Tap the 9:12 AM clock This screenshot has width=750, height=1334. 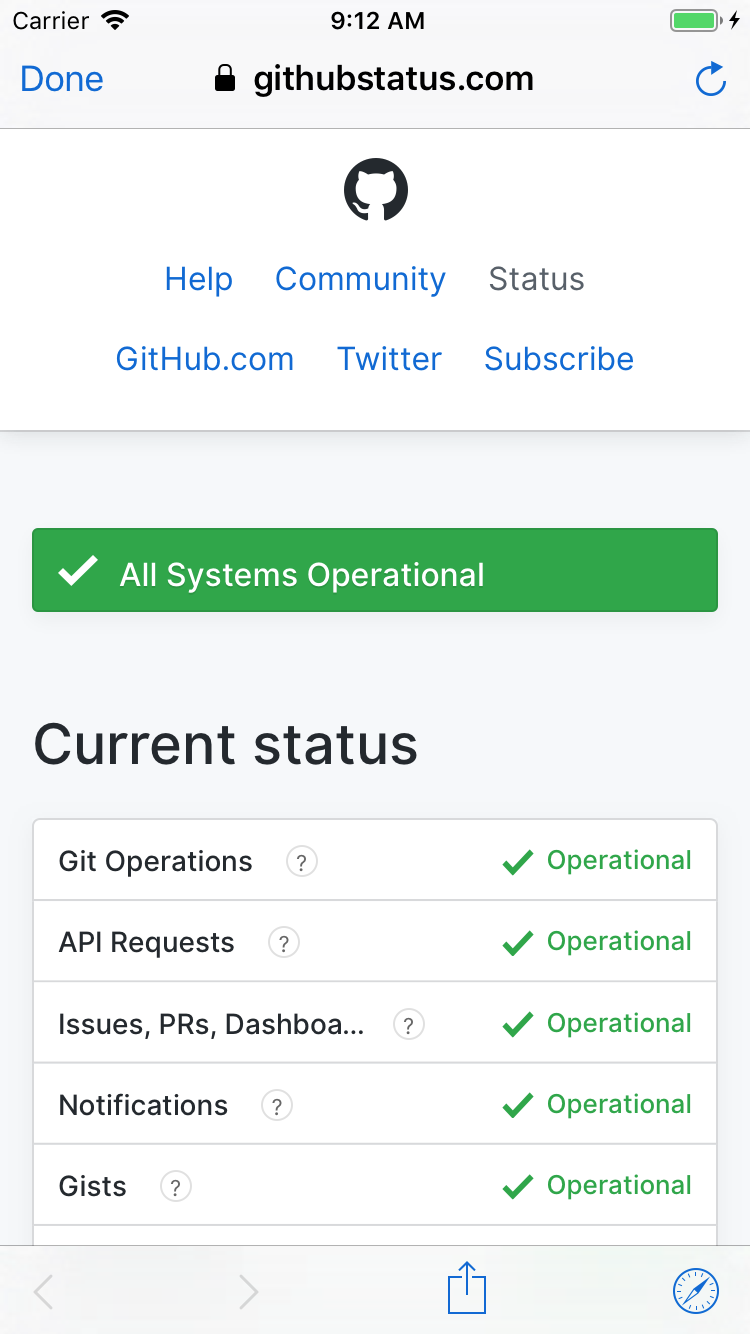377,21
